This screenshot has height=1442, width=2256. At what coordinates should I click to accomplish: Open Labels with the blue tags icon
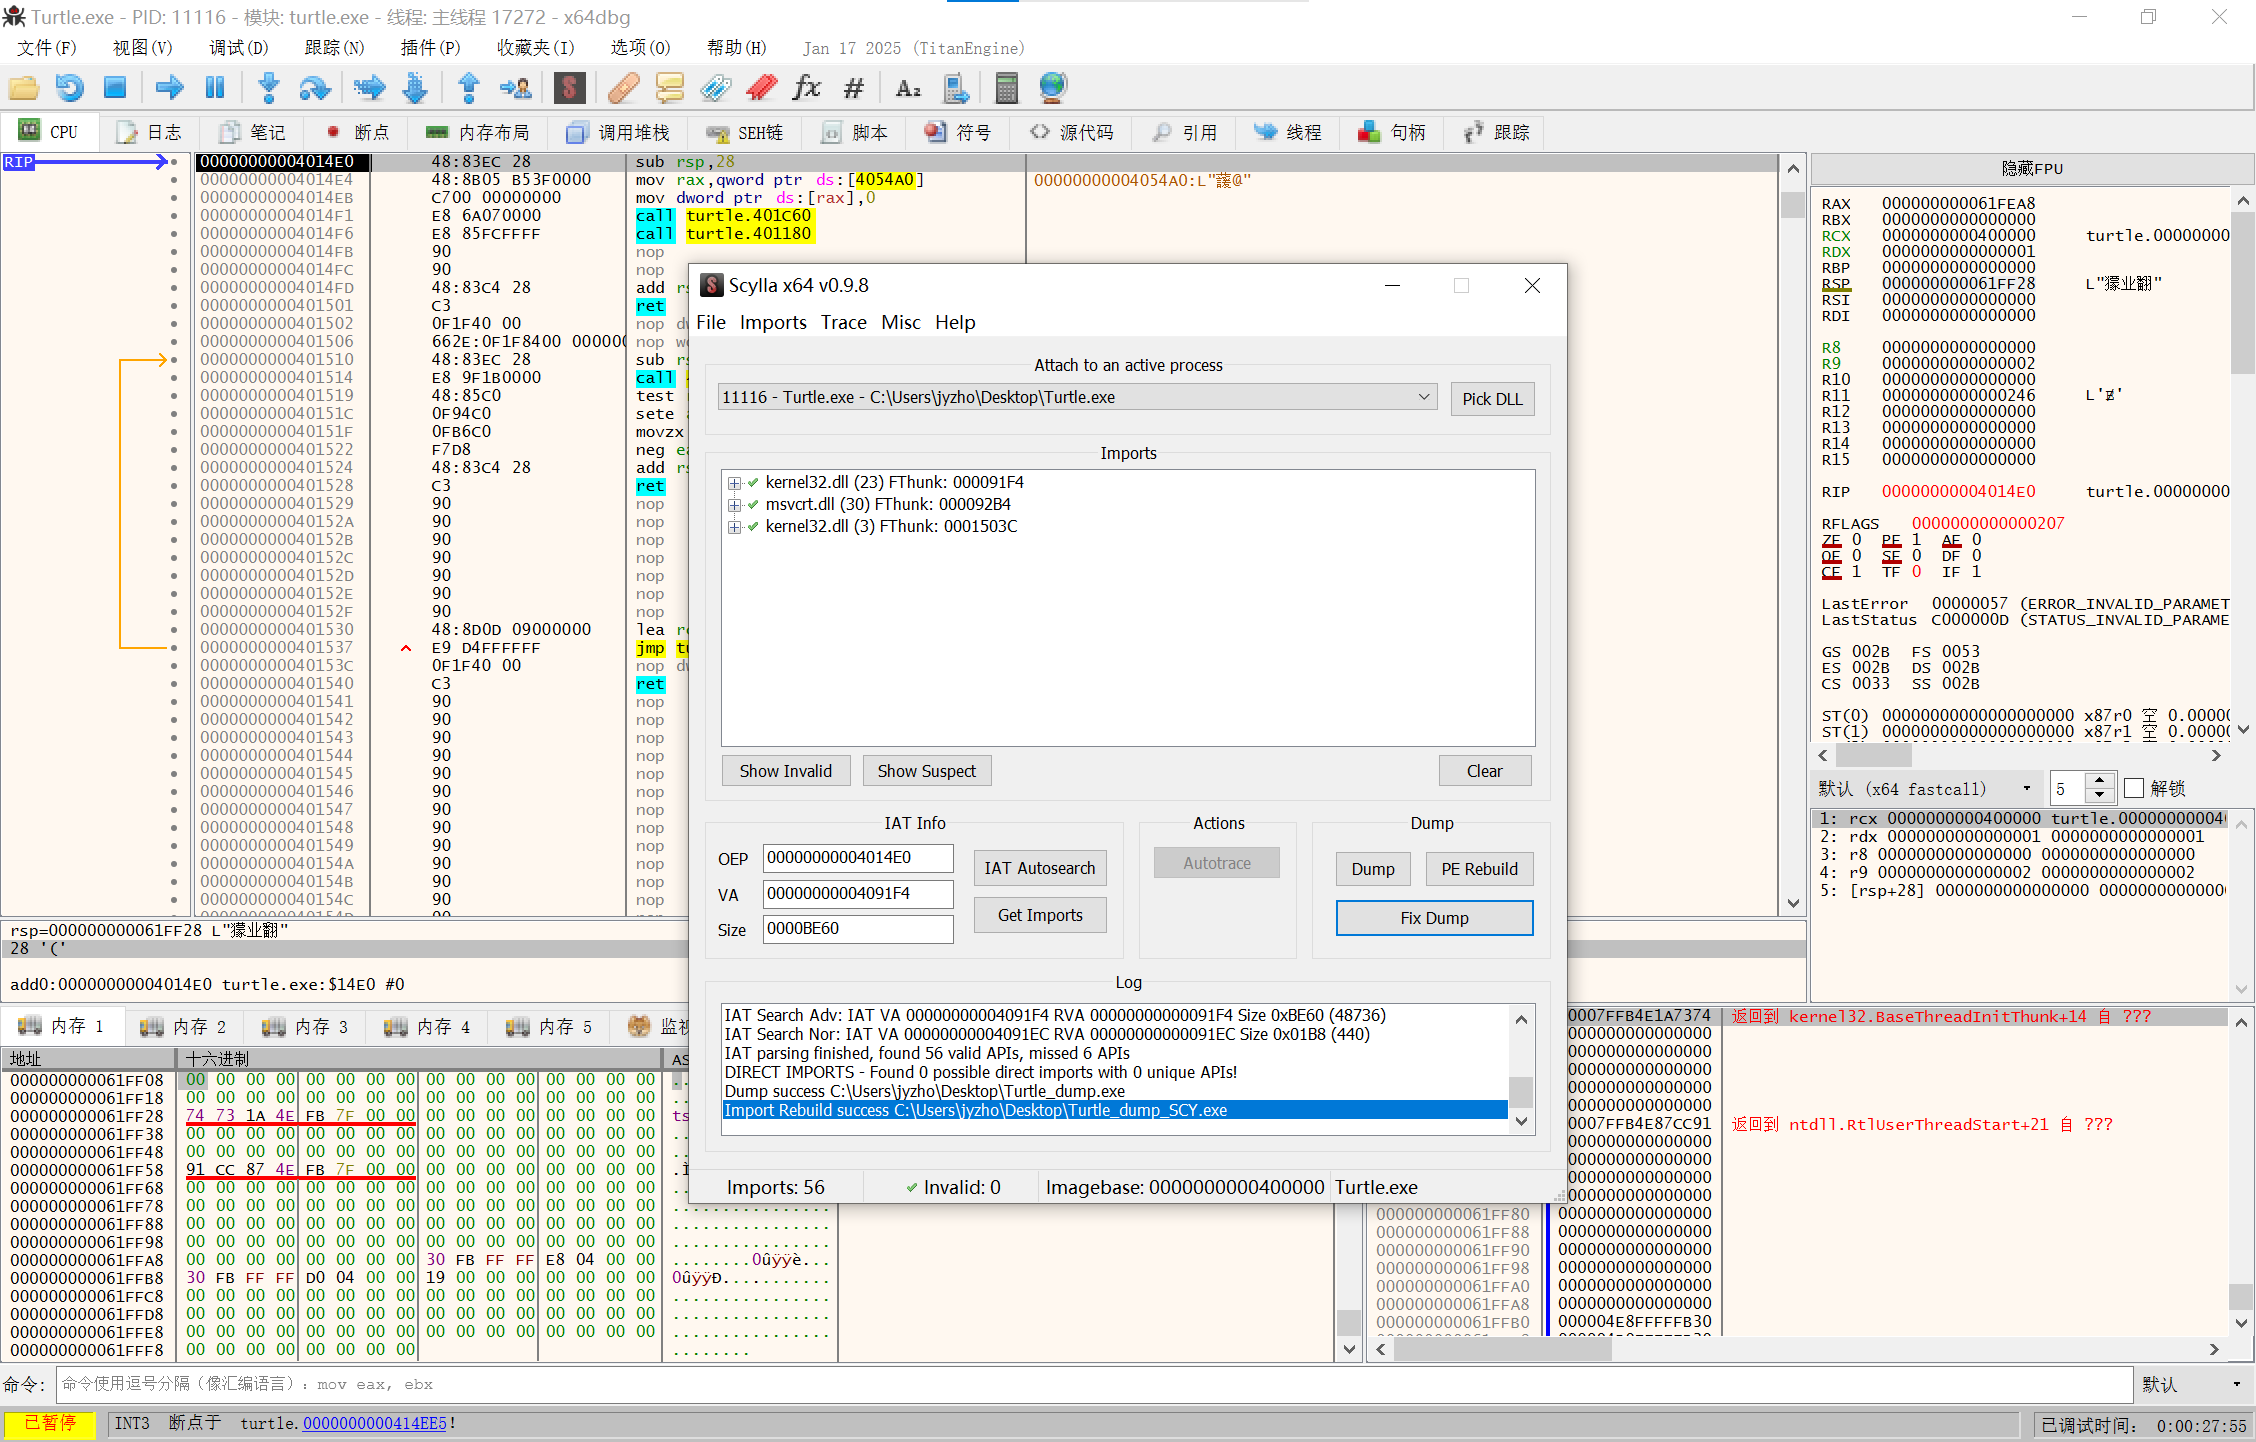pos(715,88)
